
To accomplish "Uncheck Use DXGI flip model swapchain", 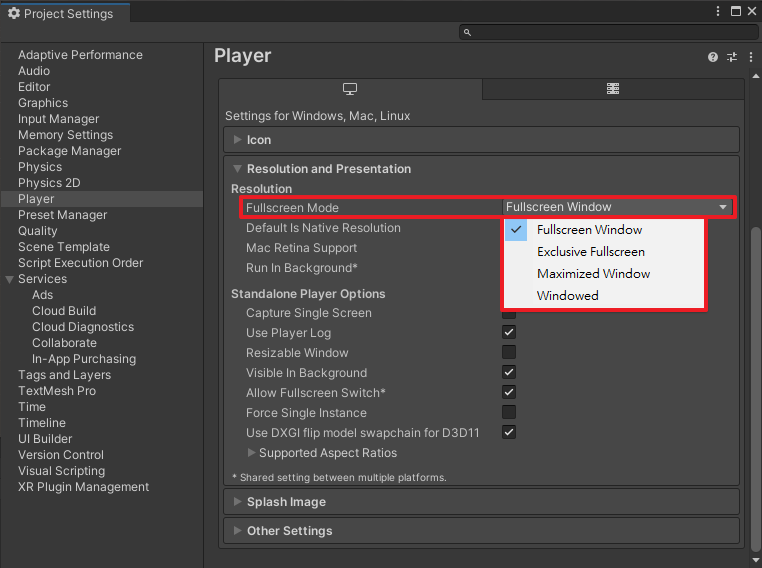I will [509, 432].
